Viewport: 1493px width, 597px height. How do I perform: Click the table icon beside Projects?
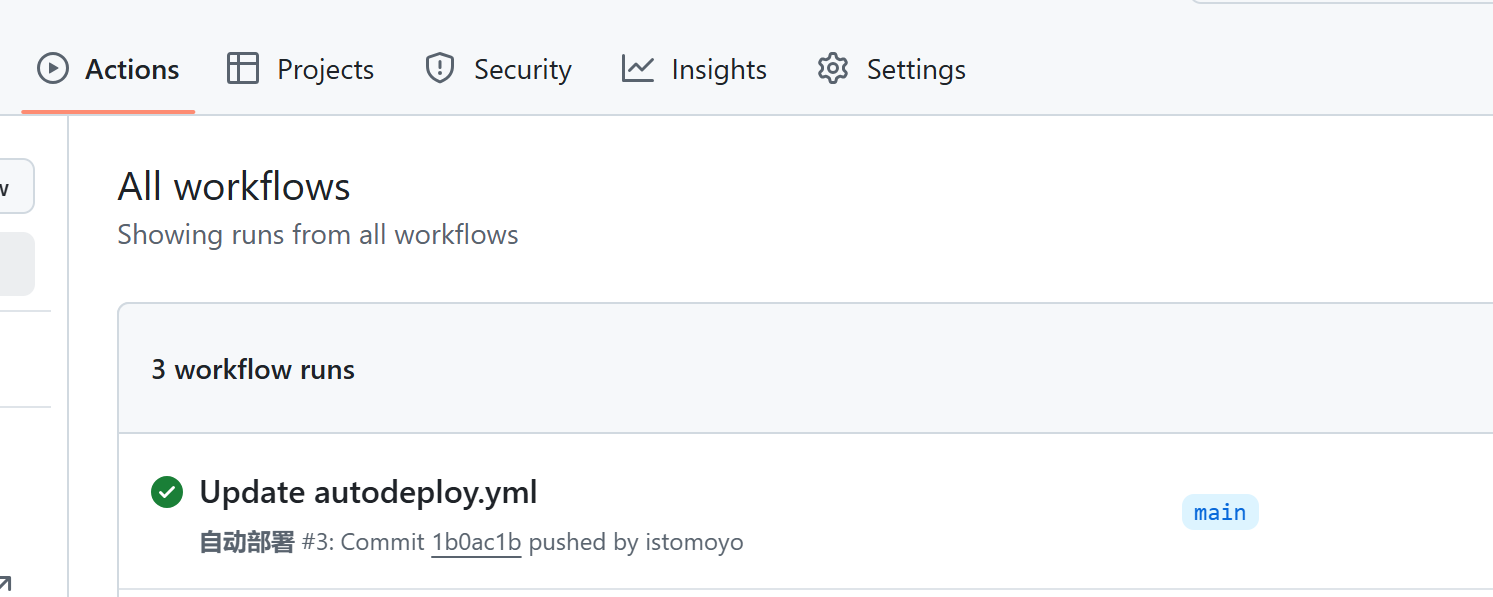click(x=243, y=69)
